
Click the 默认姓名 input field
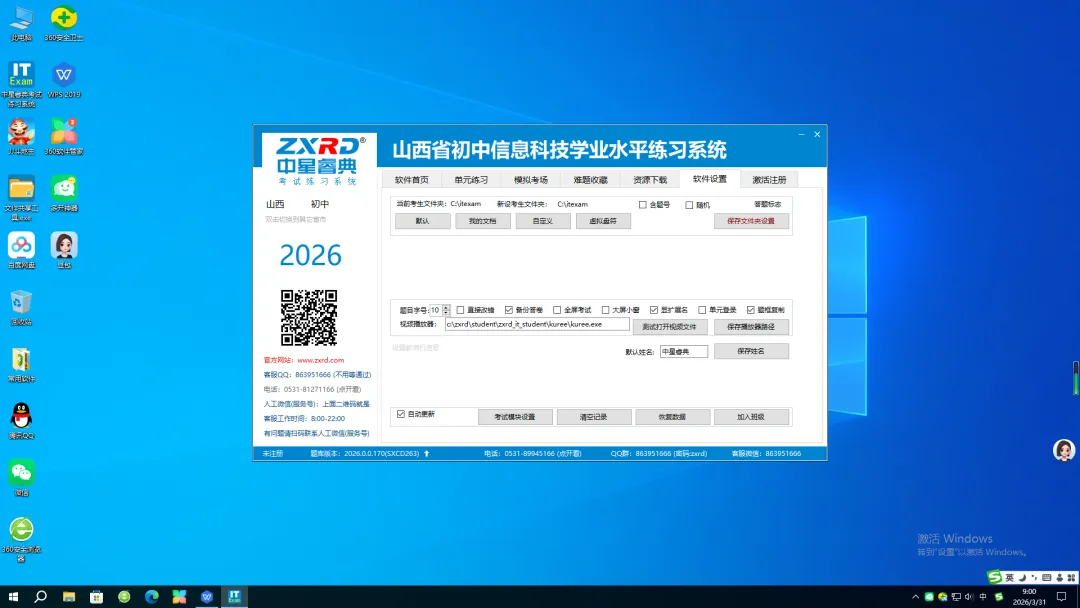point(684,352)
